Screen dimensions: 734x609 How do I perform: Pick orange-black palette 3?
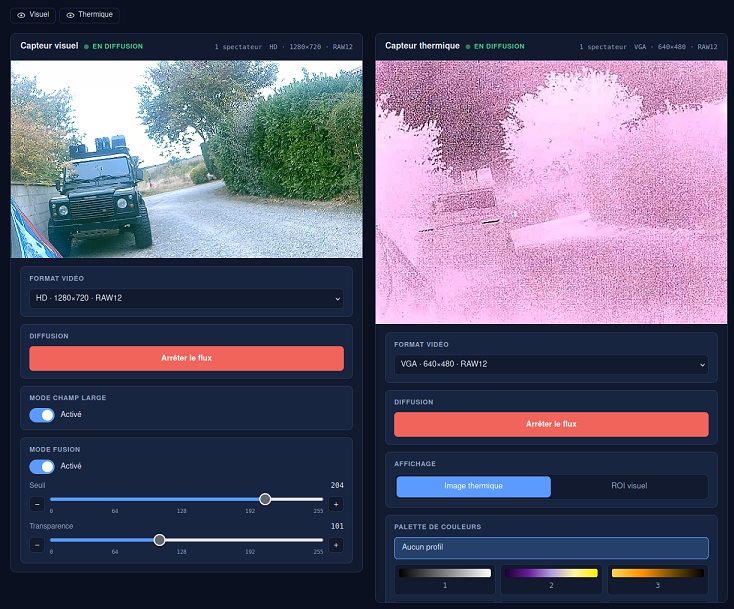[x=658, y=579]
